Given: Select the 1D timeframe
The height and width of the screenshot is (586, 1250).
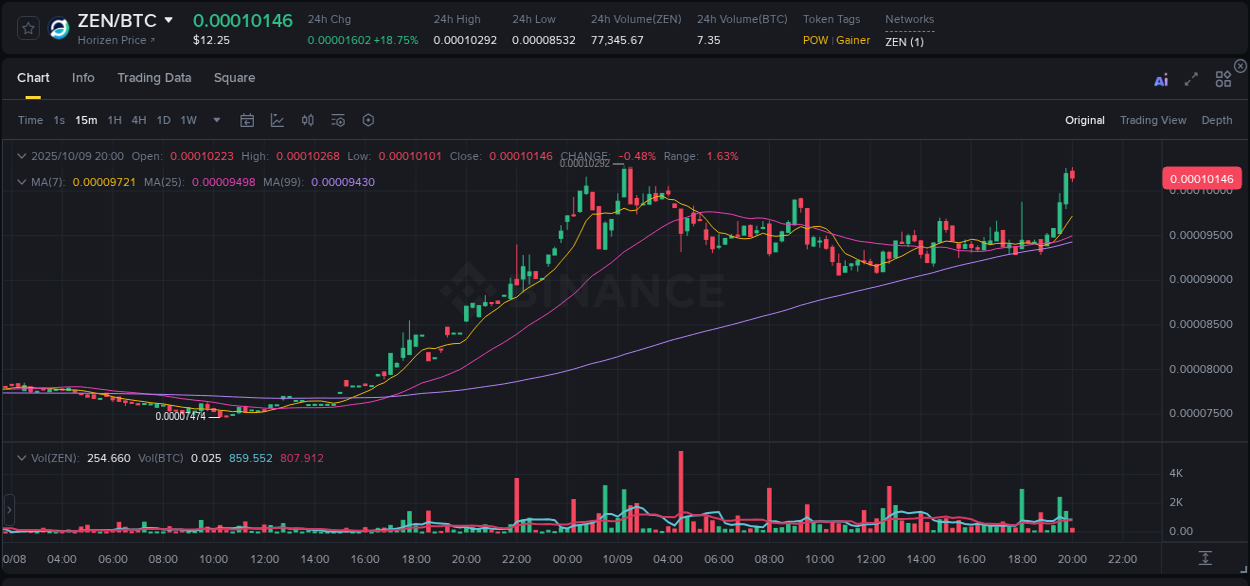Looking at the screenshot, I should [163, 120].
